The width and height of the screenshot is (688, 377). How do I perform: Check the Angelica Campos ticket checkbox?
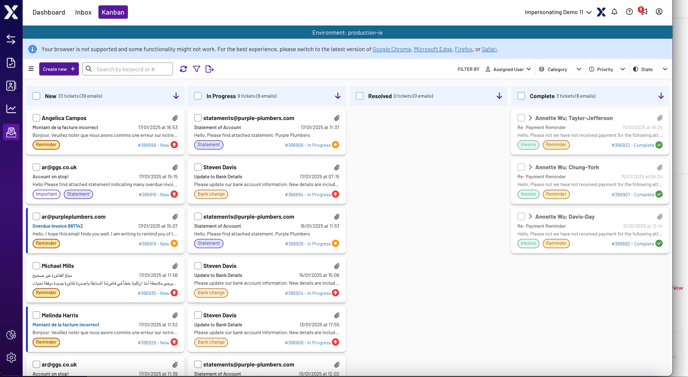pyautogui.click(x=36, y=118)
